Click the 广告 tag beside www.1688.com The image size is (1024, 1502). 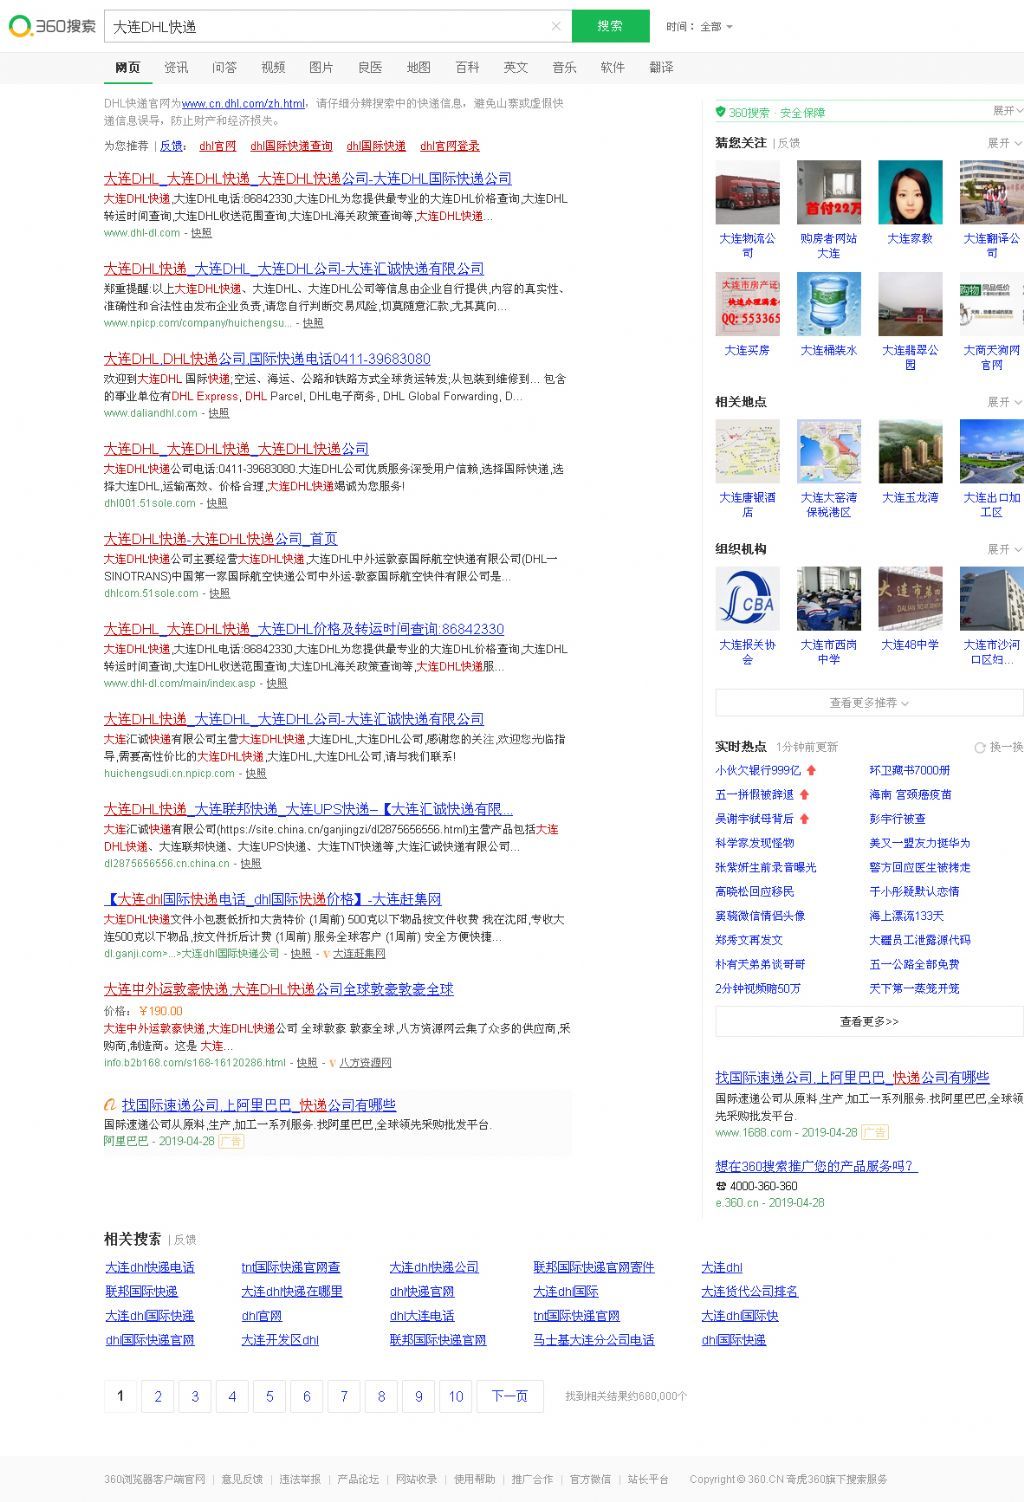tap(875, 1132)
